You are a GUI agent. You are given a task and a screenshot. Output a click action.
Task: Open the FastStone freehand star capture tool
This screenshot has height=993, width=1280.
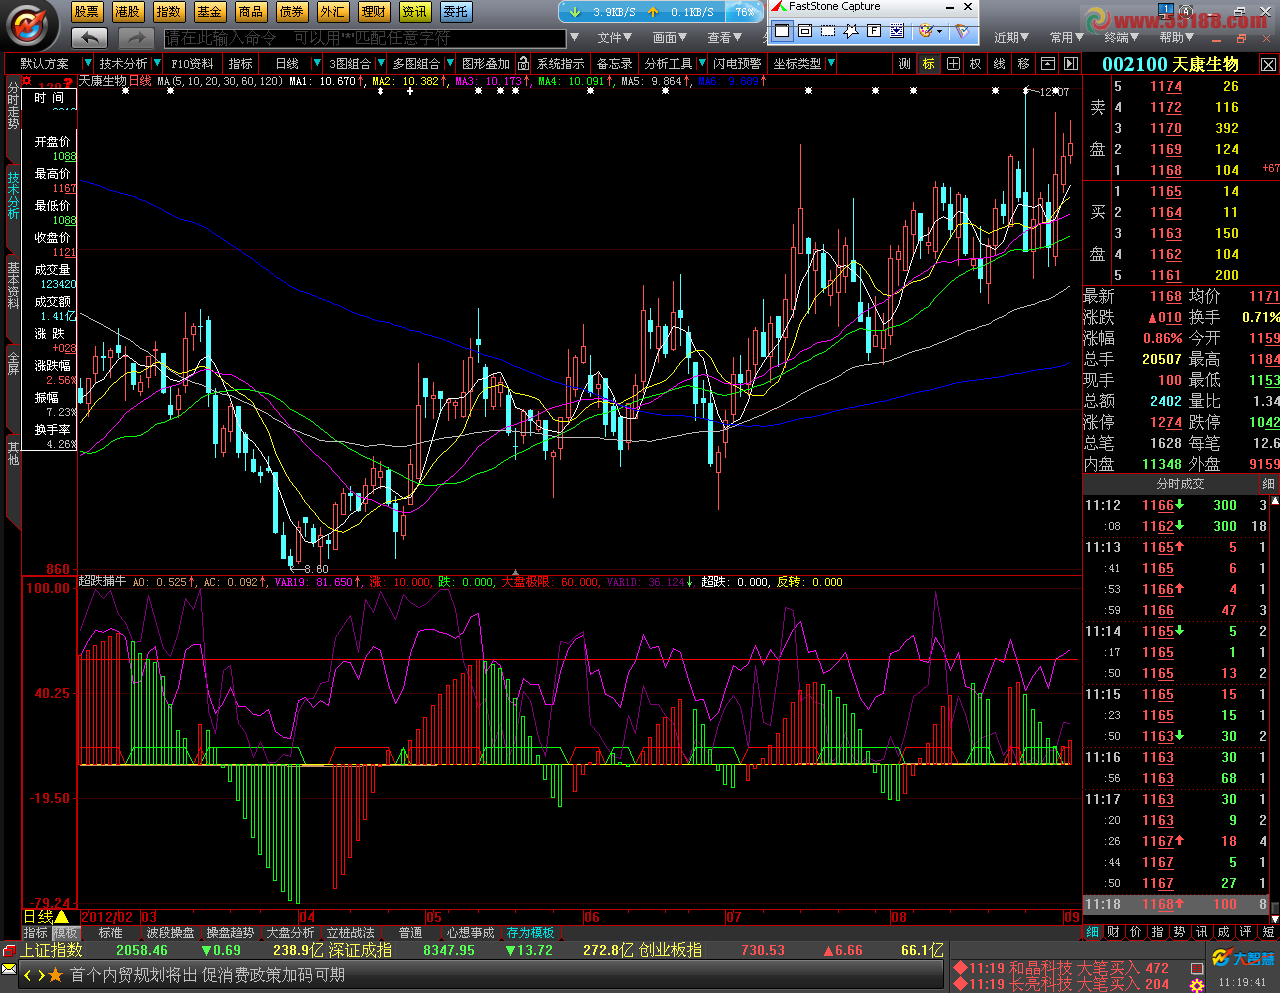tap(851, 31)
